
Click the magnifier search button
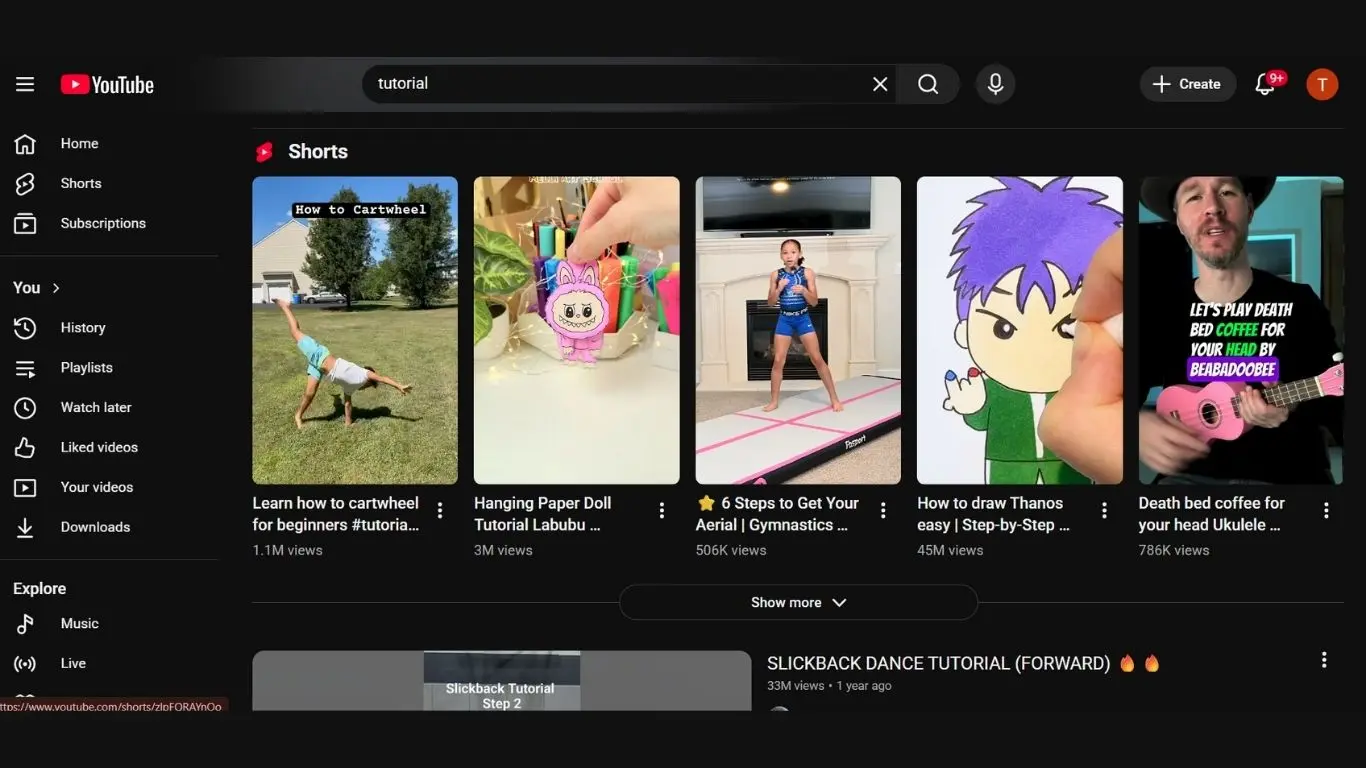(928, 84)
